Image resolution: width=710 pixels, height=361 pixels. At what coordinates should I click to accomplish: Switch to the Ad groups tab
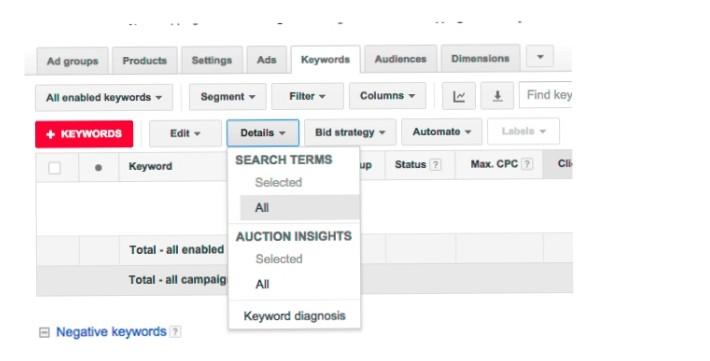point(72,61)
